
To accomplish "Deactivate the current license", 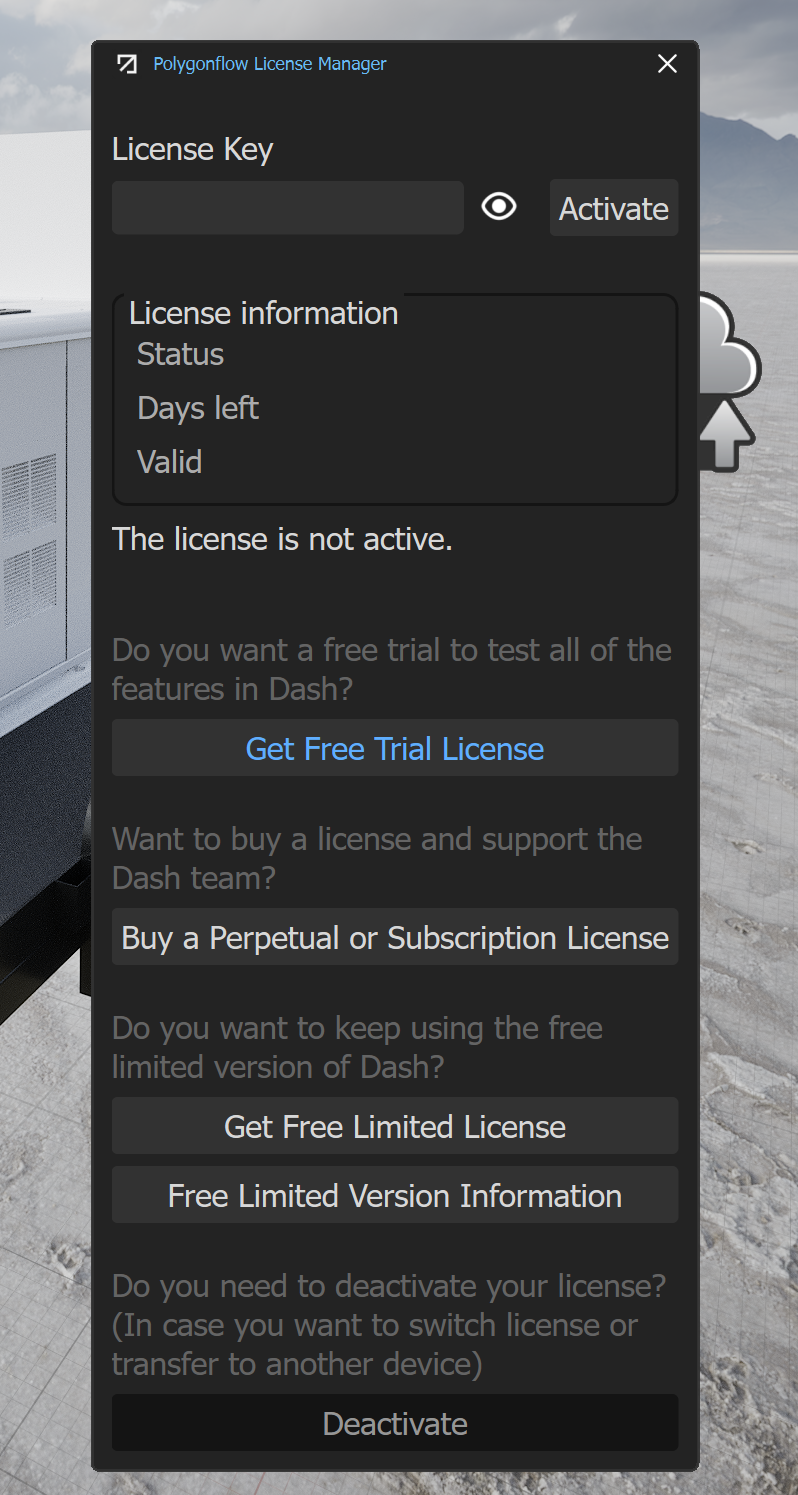I will (x=395, y=1423).
